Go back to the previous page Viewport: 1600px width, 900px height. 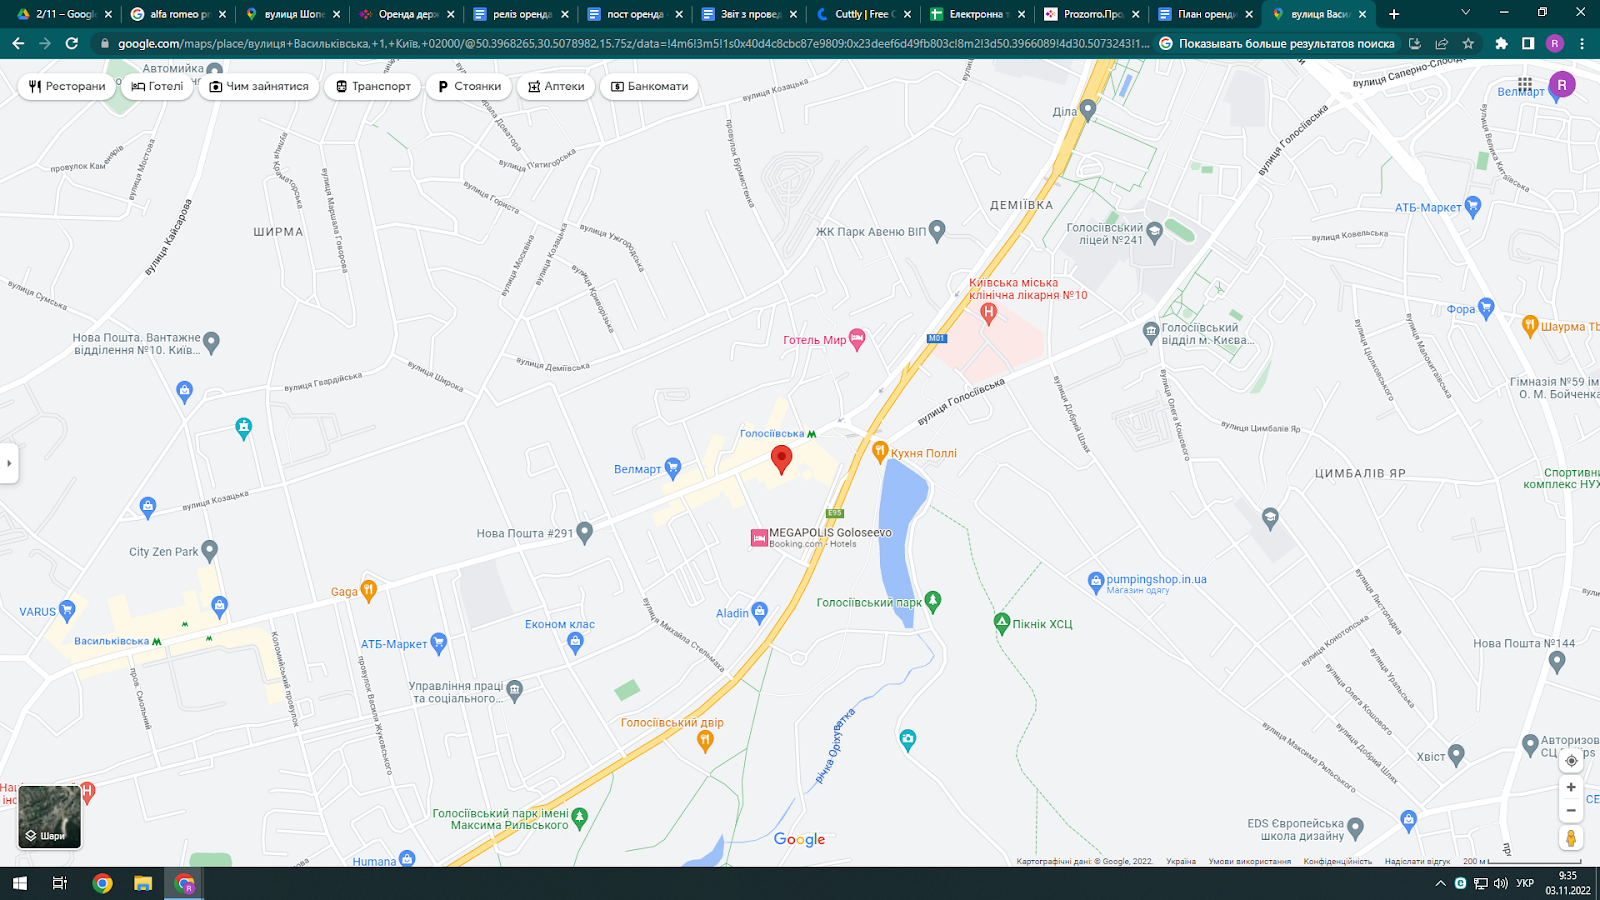tap(18, 43)
